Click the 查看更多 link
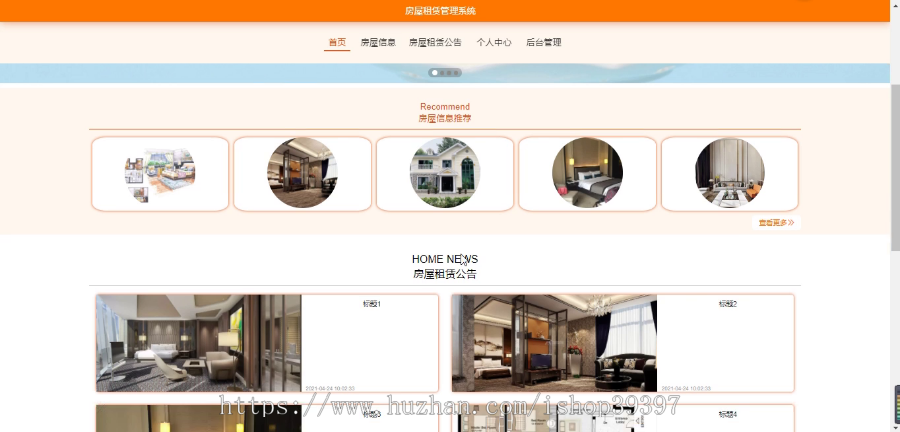Screen dimensions: 900x432 click(x=776, y=223)
